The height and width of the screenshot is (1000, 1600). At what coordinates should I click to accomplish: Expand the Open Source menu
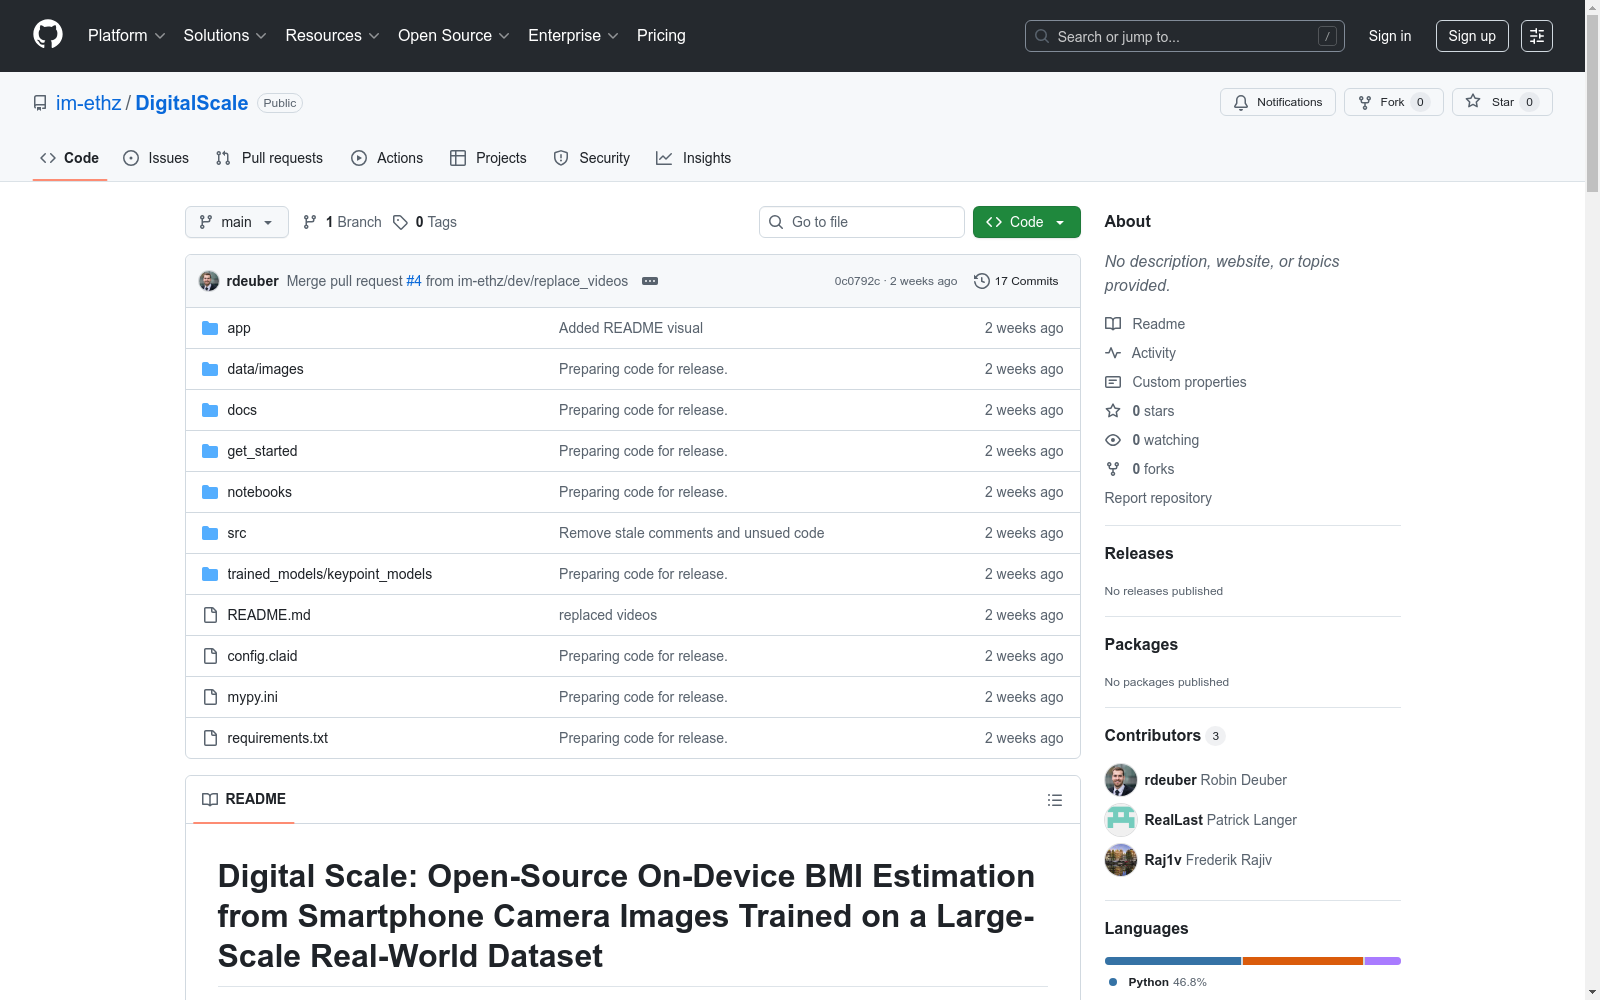[454, 36]
